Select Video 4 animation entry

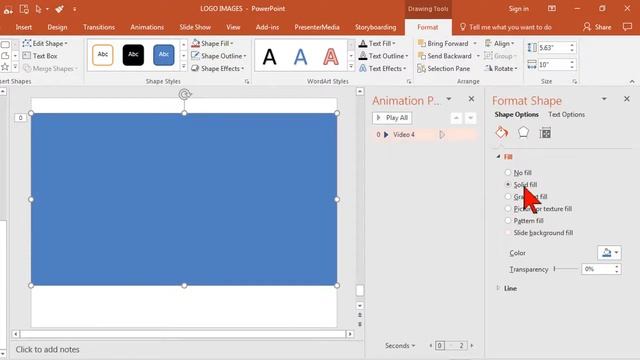tap(424, 135)
